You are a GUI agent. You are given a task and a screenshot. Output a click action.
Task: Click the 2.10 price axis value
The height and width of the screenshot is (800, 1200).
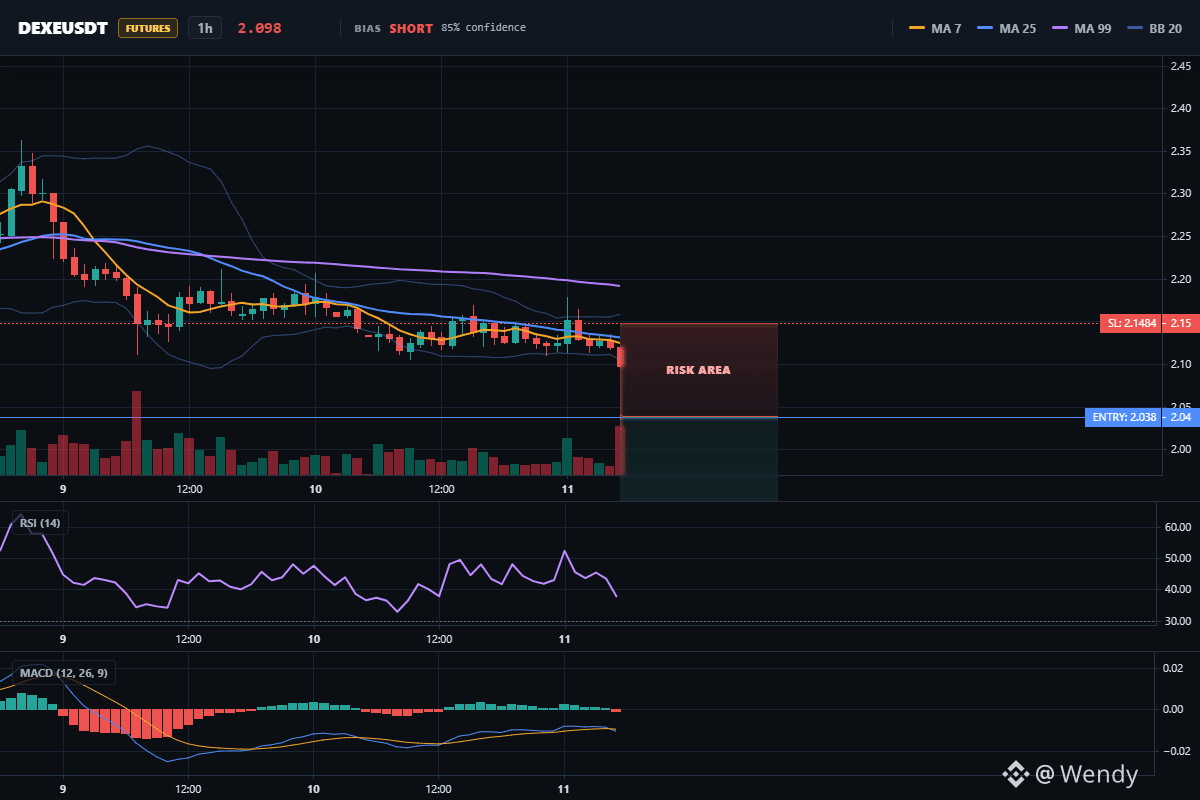point(1181,364)
